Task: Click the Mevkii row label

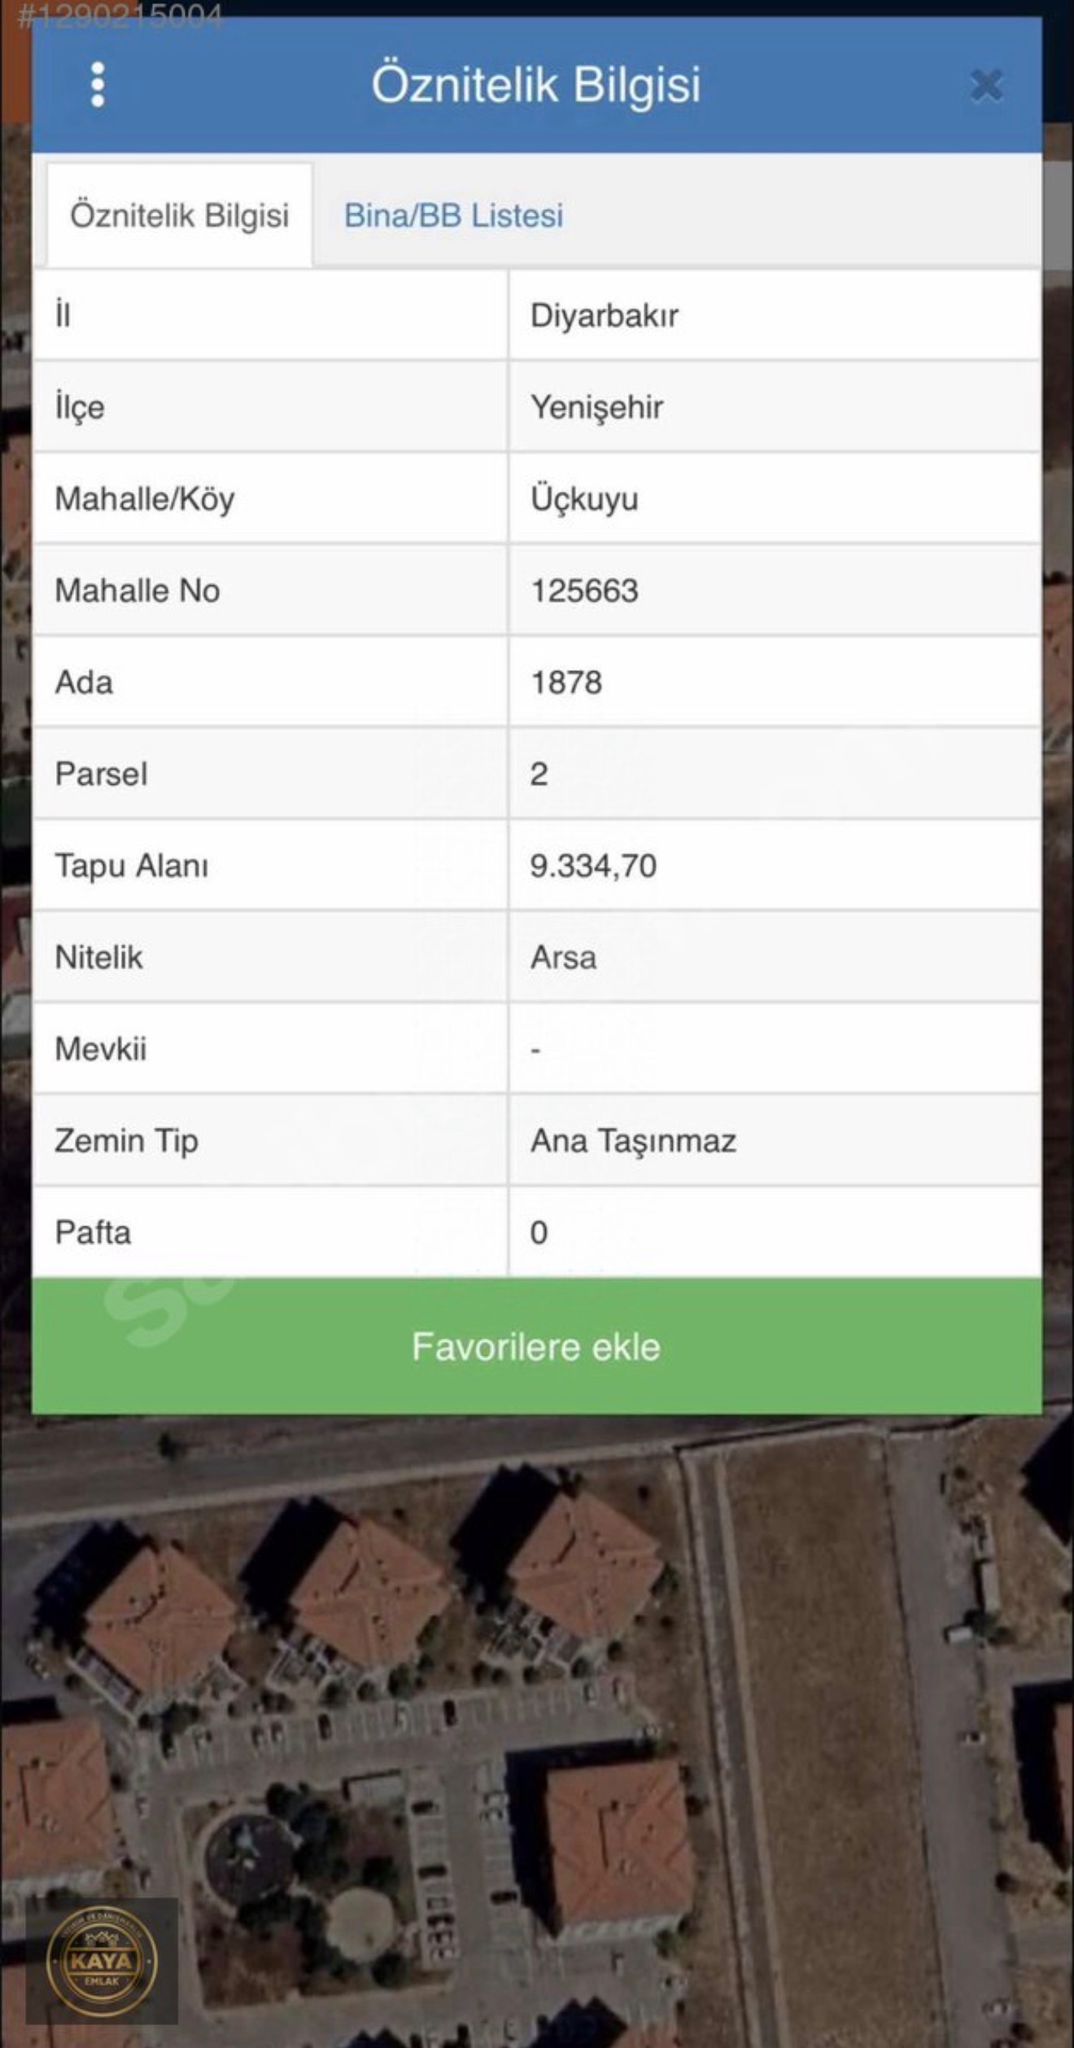Action: [x=100, y=1049]
